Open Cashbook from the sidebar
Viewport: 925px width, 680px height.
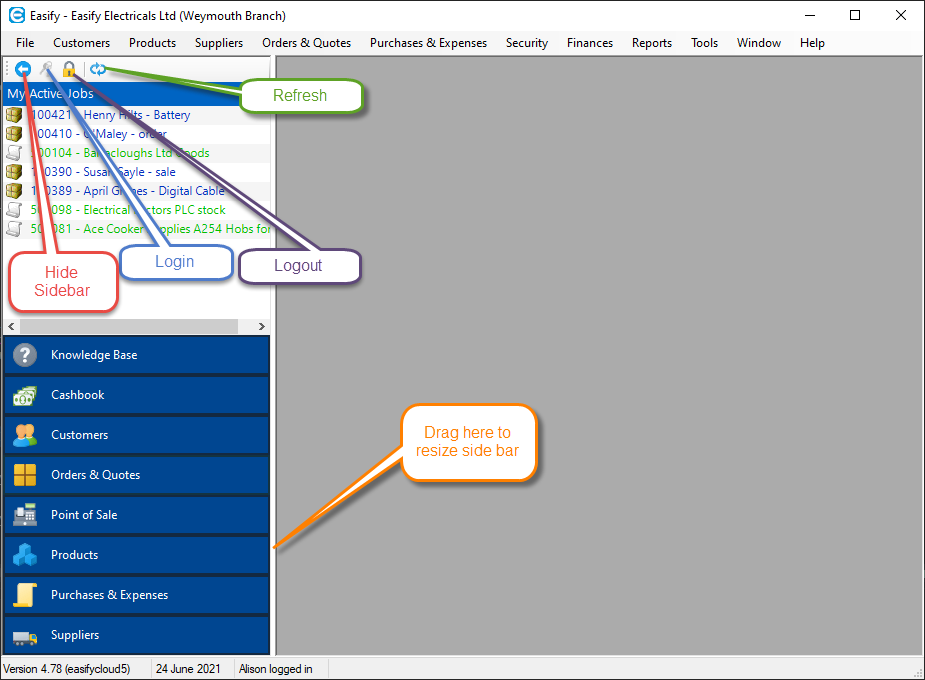click(137, 395)
